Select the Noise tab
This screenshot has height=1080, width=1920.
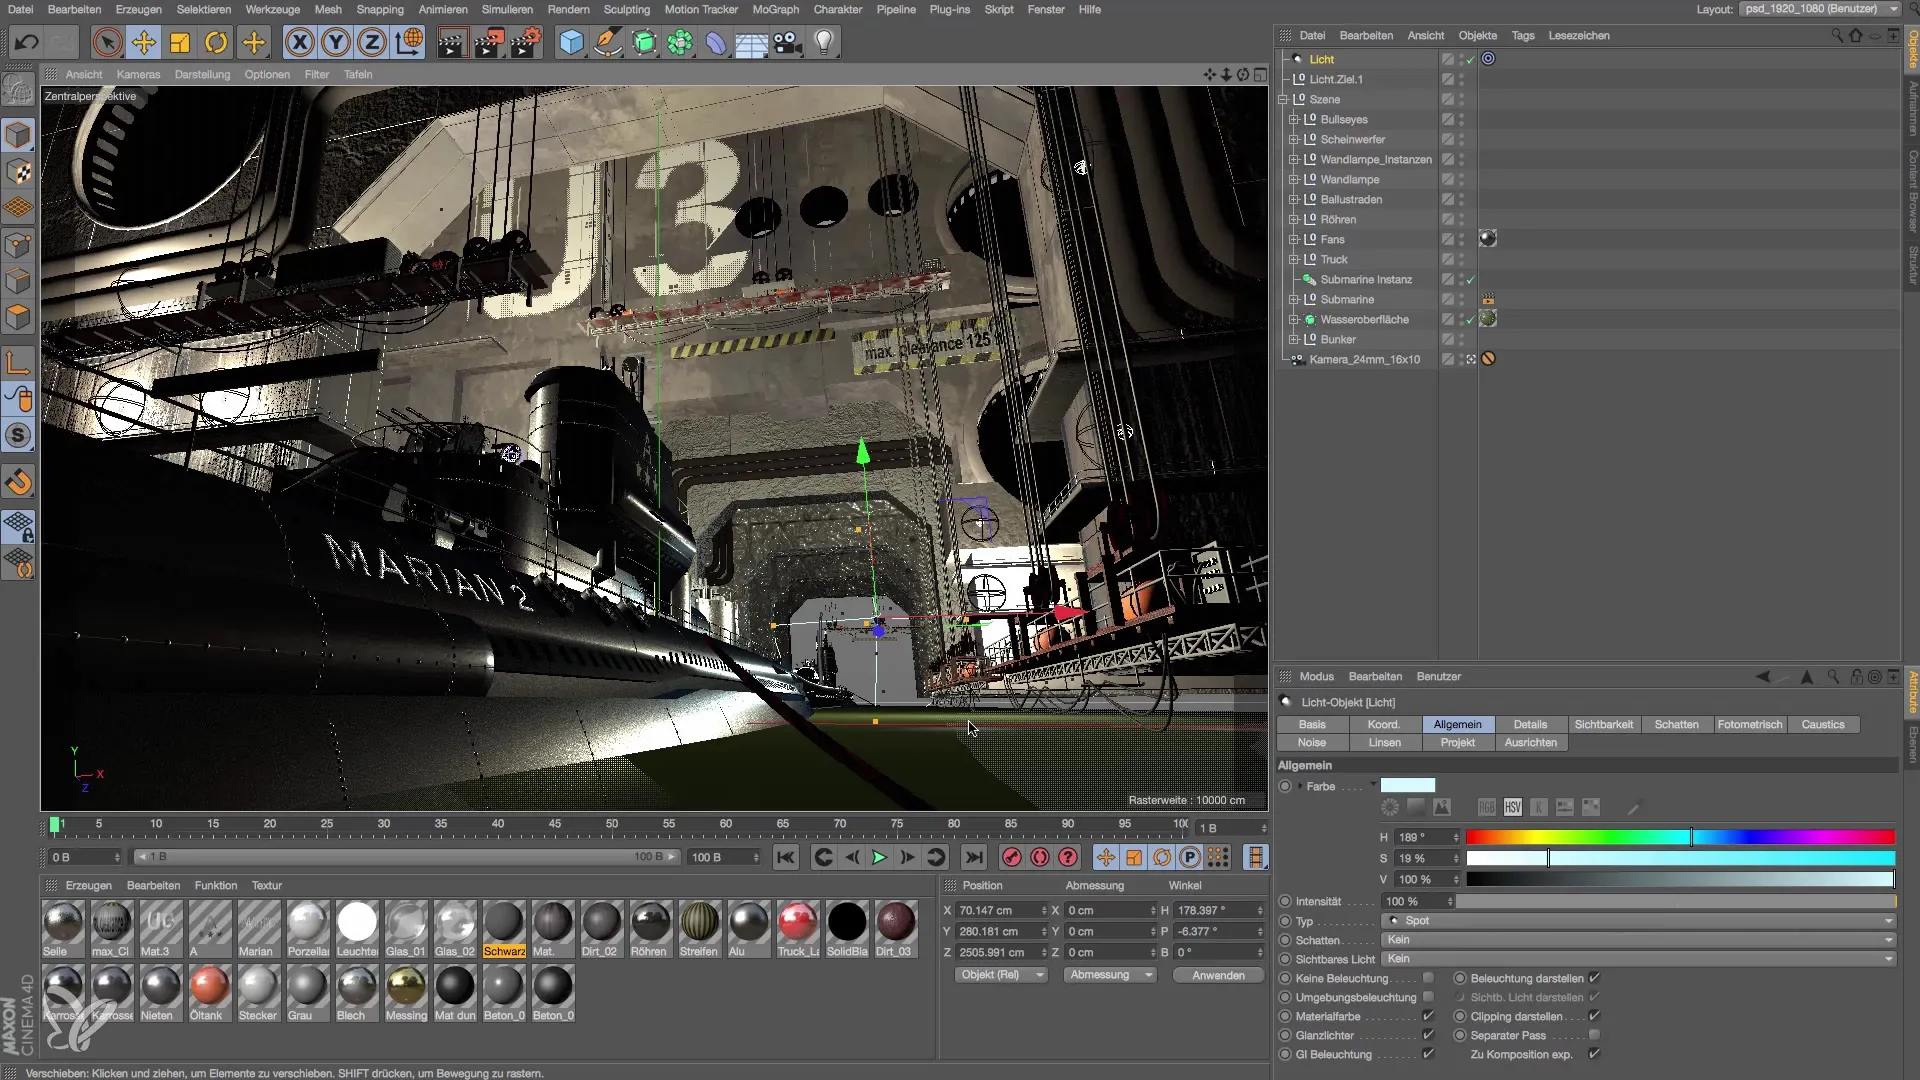click(1312, 742)
